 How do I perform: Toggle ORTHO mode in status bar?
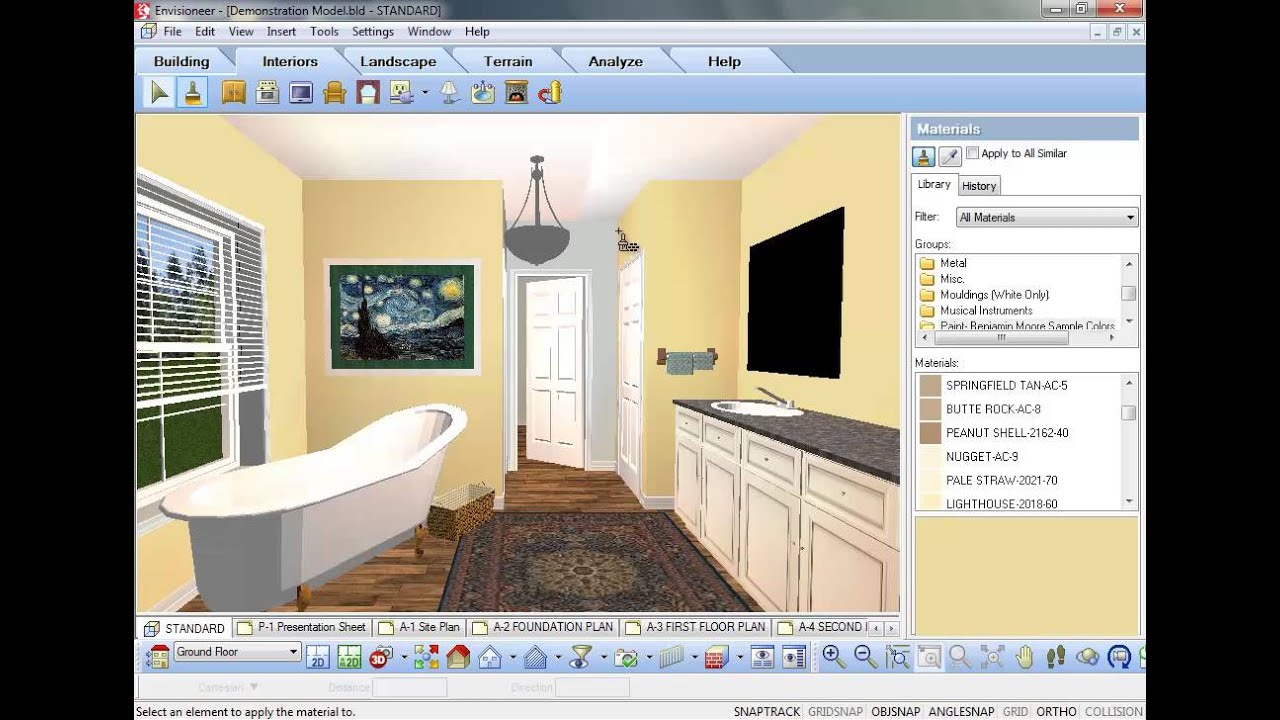tap(1056, 712)
